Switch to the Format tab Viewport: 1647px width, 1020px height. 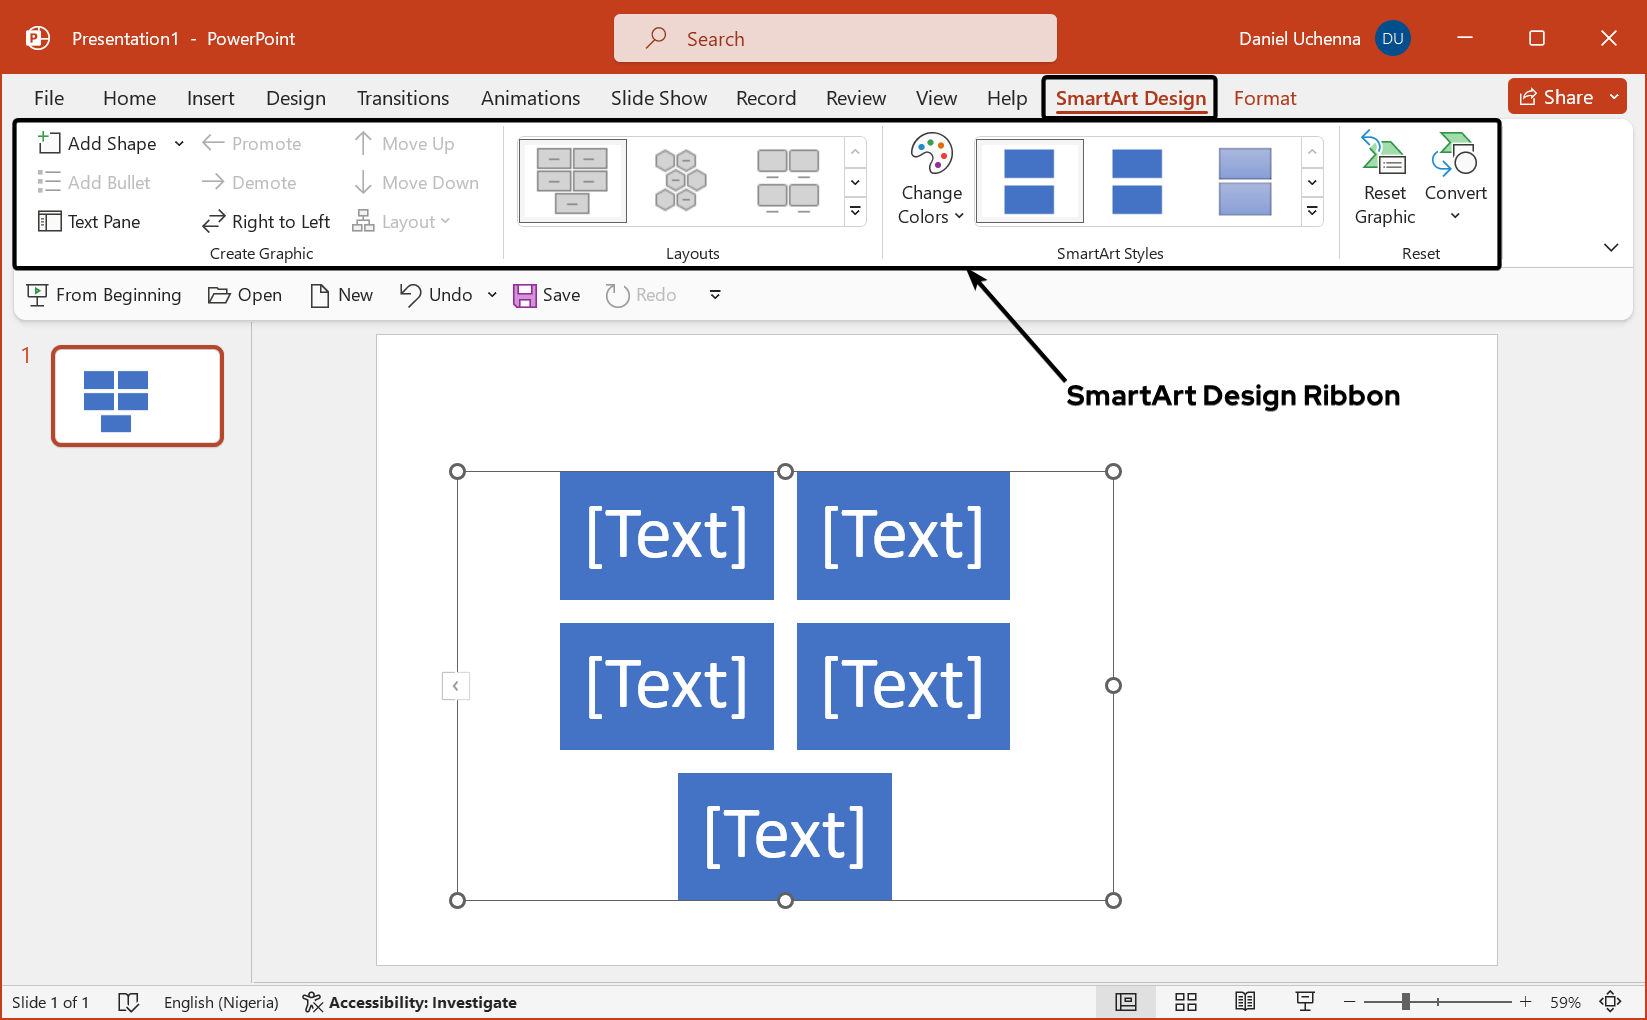pyautogui.click(x=1264, y=98)
